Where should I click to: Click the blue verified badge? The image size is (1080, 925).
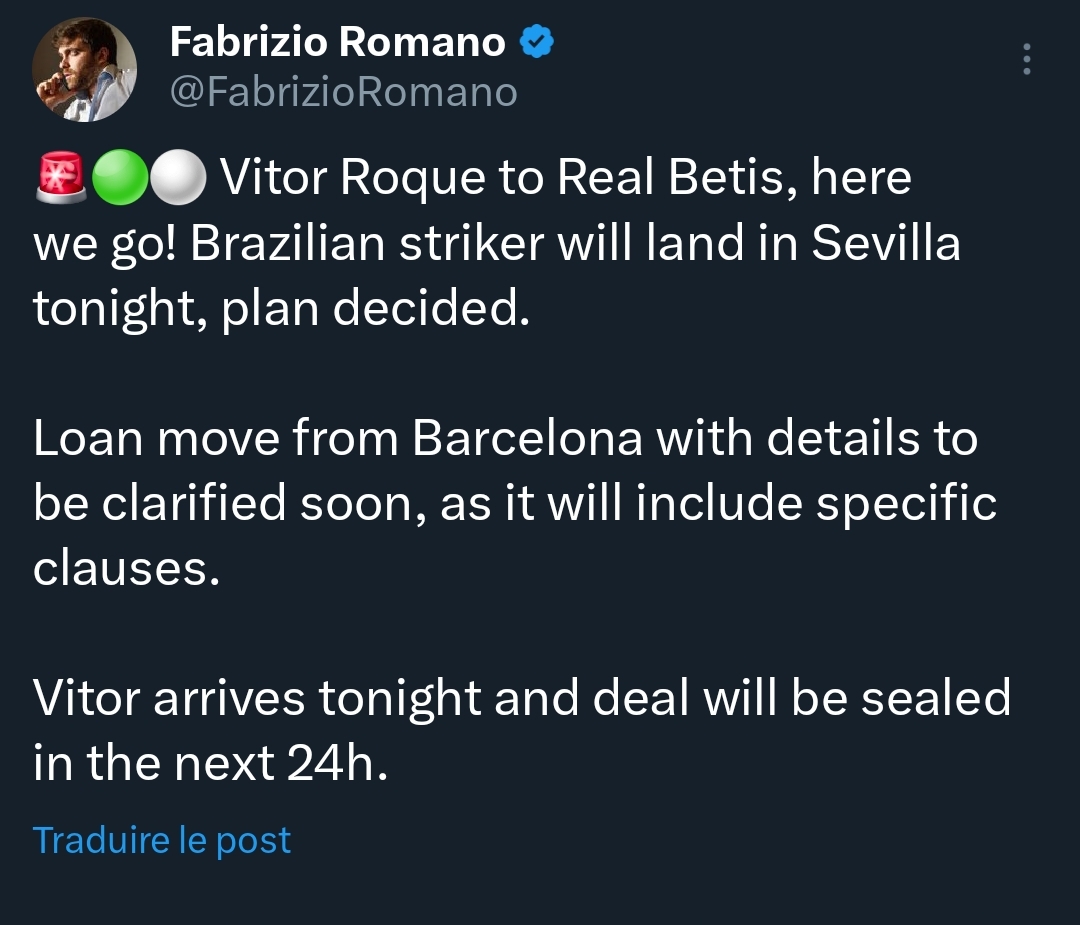(x=536, y=41)
